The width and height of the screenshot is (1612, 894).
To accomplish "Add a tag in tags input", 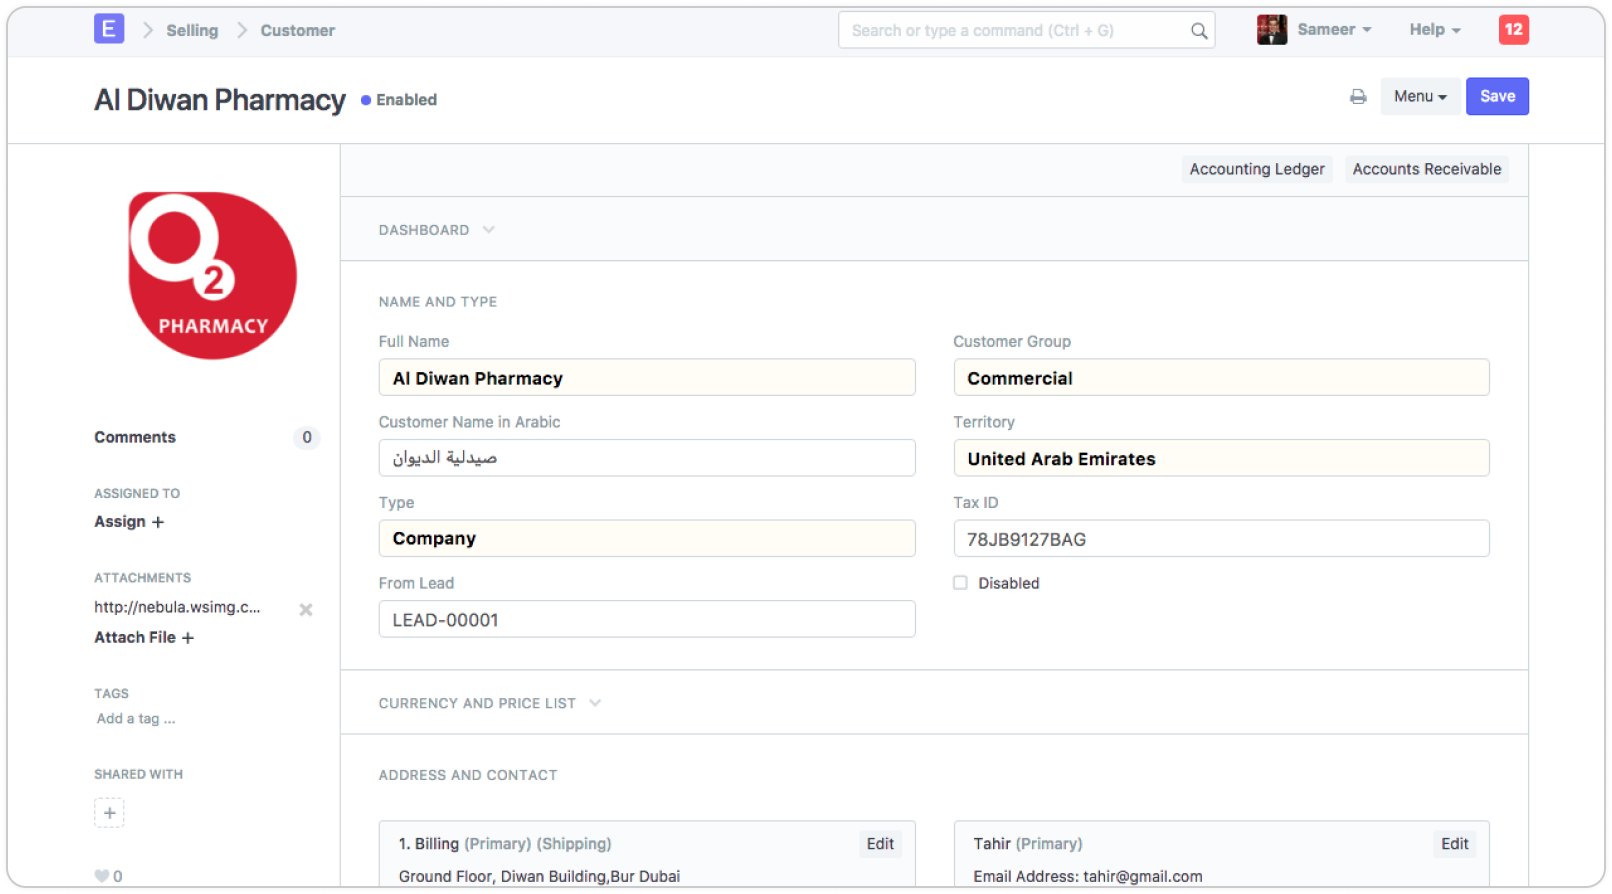I will click(136, 719).
